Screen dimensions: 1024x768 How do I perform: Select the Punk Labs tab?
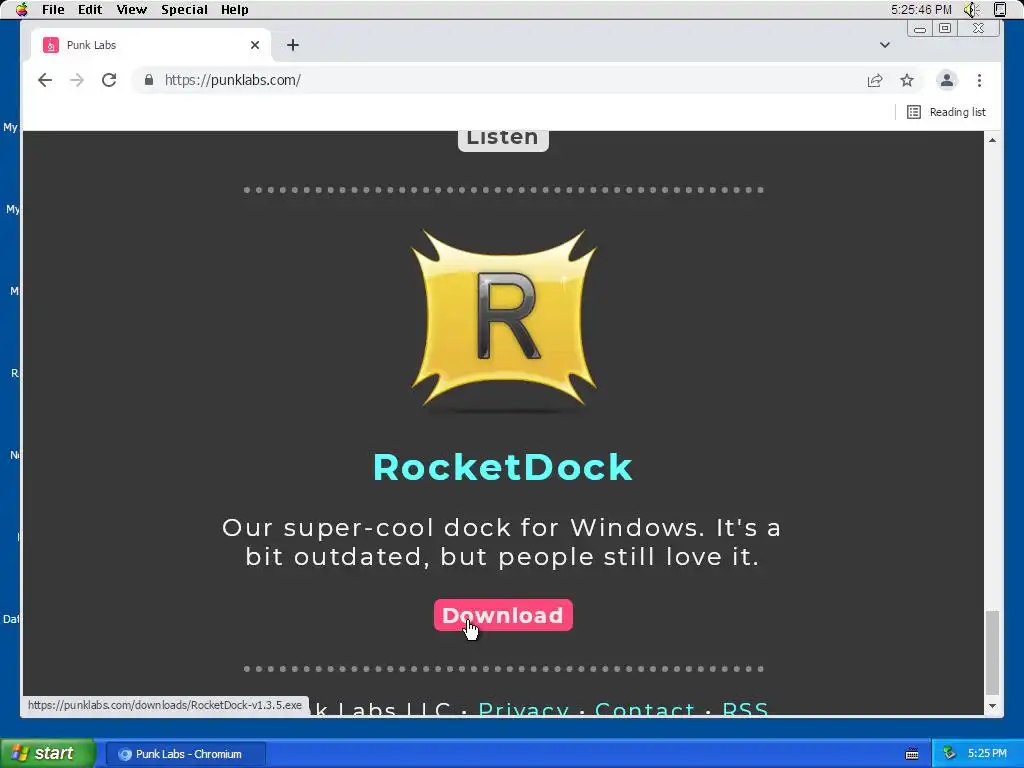pos(151,45)
